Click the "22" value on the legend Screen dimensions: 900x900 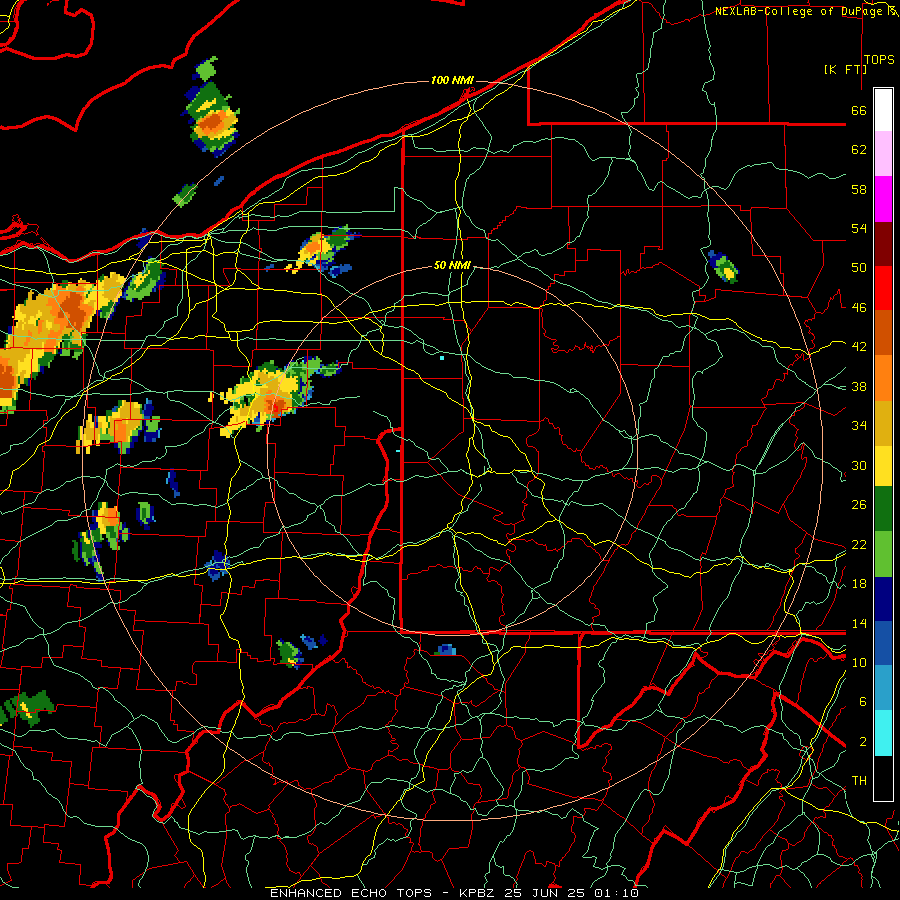pos(859,544)
